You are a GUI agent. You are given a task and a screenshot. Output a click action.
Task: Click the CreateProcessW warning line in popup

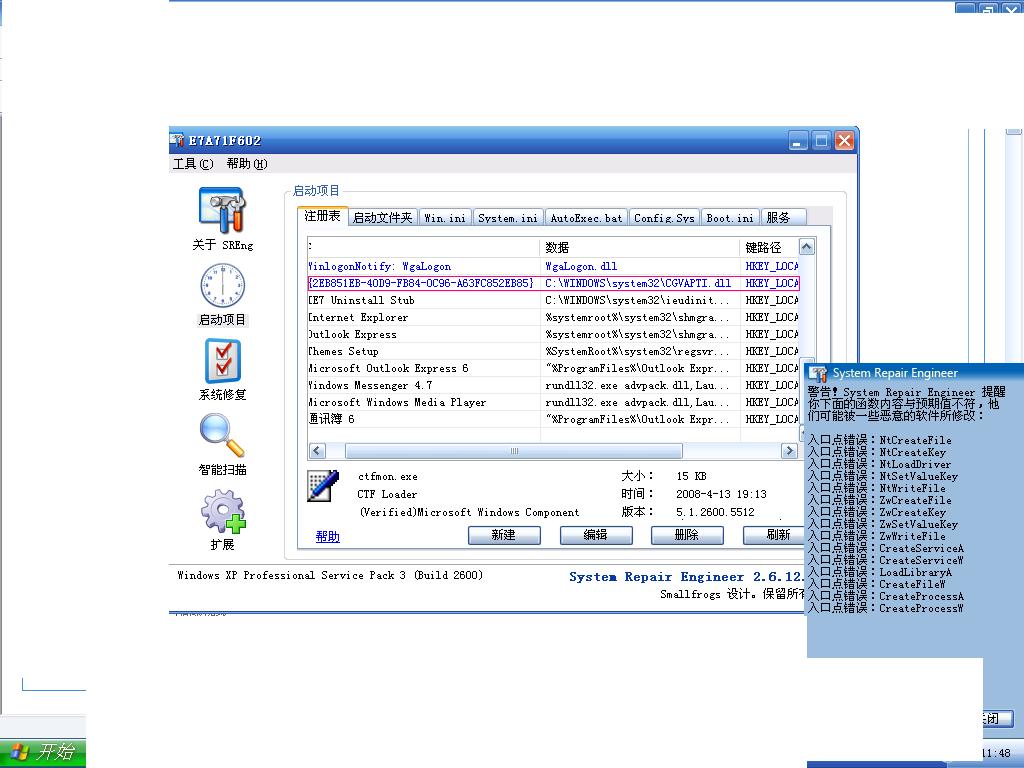(886, 608)
